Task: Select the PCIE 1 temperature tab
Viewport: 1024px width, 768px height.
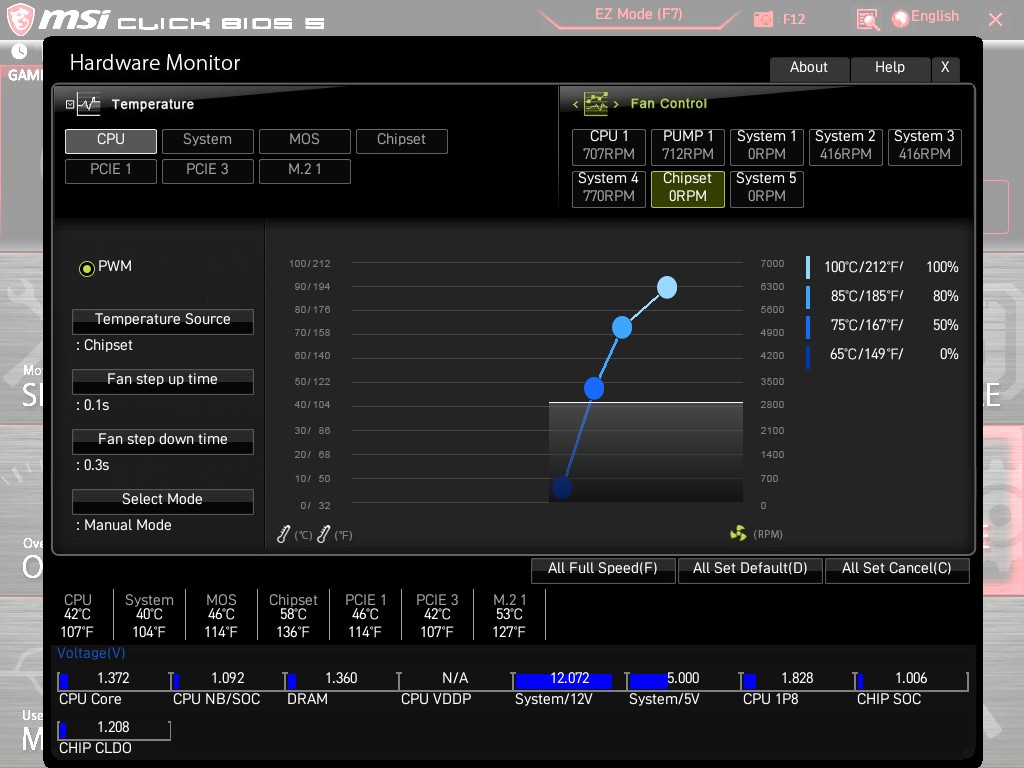Action: click(111, 171)
